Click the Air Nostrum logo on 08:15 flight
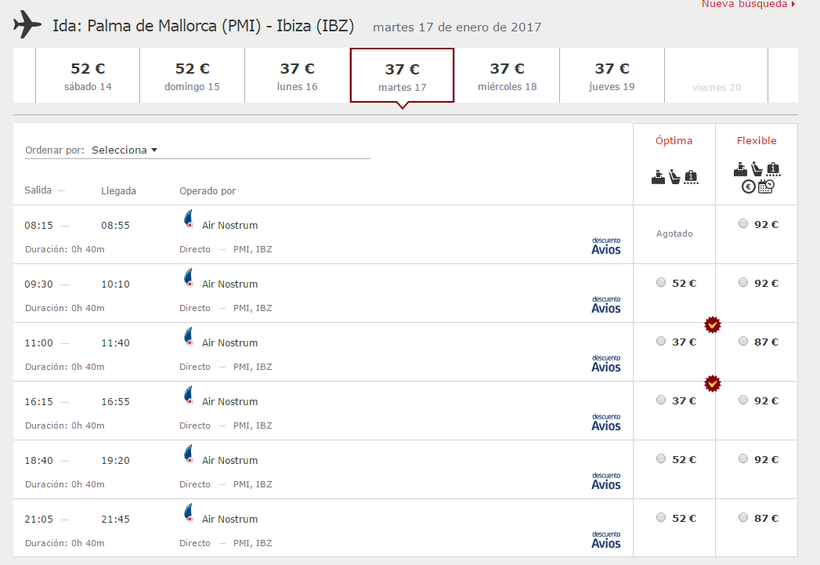This screenshot has height=565, width=820. click(187, 219)
